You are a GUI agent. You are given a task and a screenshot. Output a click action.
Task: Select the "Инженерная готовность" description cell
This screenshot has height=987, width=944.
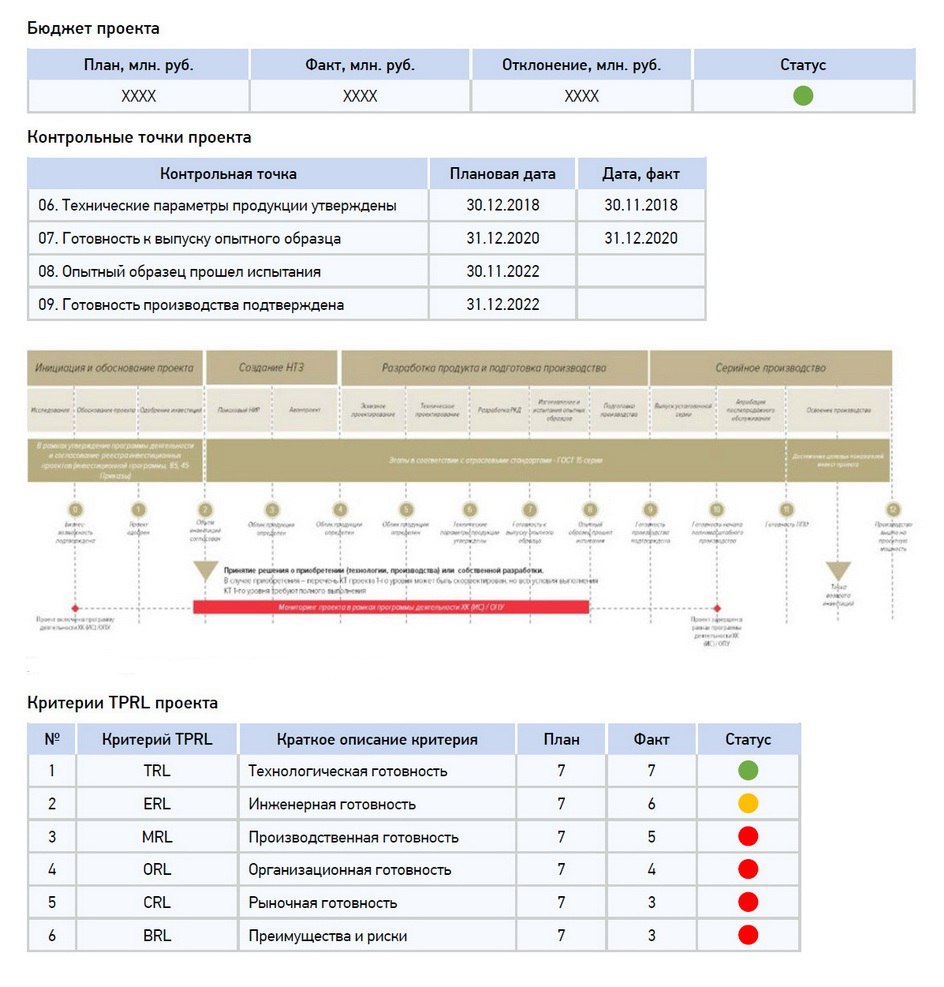click(x=378, y=804)
